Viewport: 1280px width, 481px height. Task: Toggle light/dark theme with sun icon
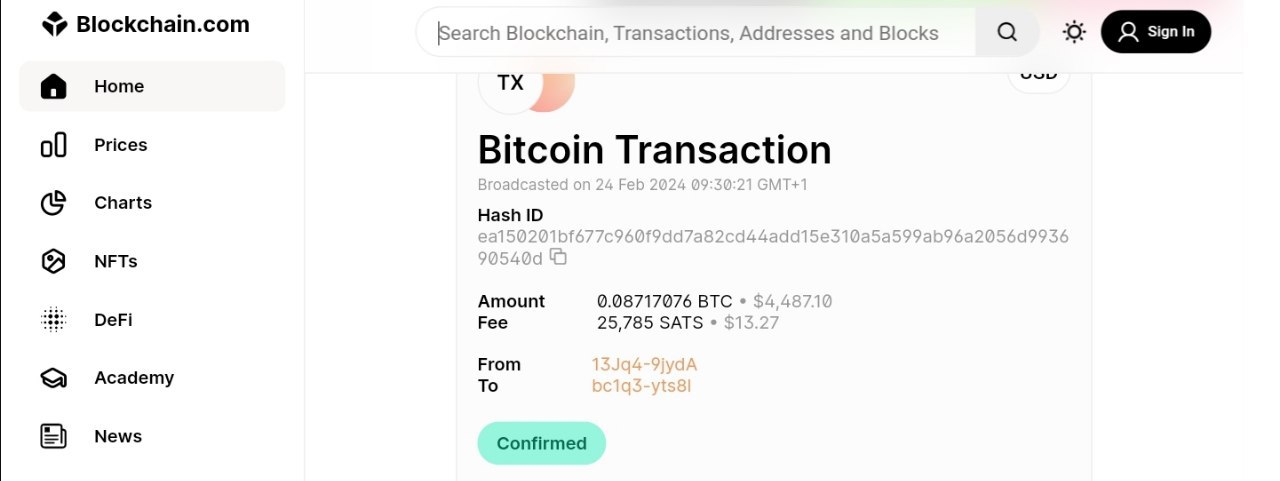click(1074, 32)
